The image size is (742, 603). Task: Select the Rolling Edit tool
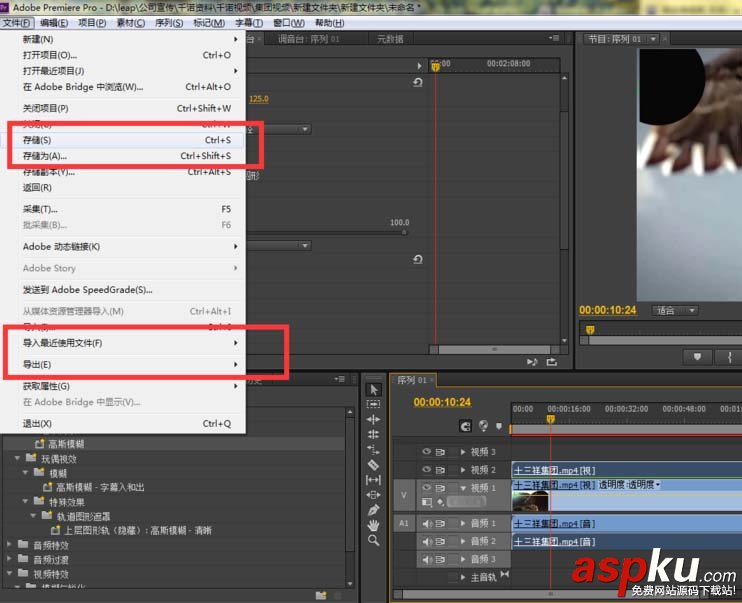(x=373, y=435)
